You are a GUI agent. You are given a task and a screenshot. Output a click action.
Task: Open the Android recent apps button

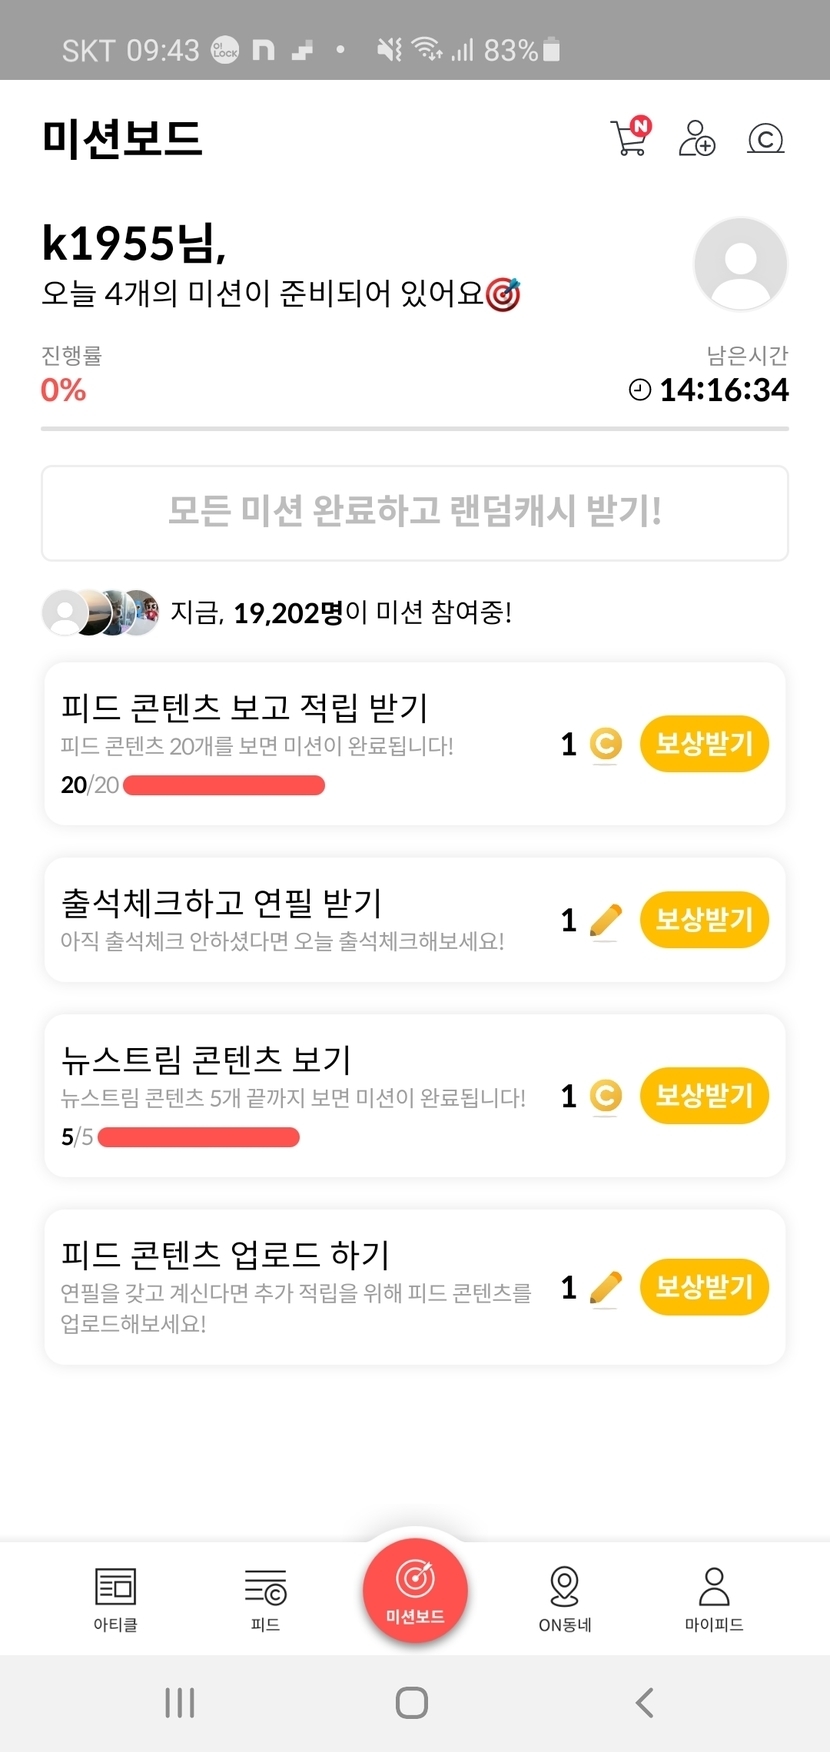180,1703
